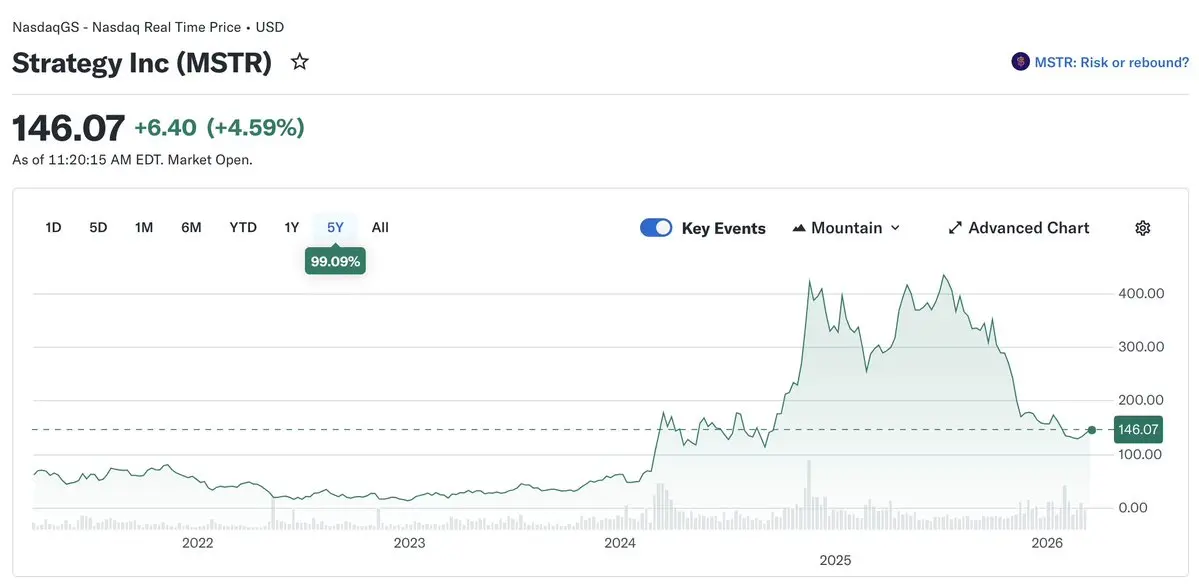Click the Advanced Chart expand arrows icon
The height and width of the screenshot is (587, 1199).
click(x=955, y=228)
